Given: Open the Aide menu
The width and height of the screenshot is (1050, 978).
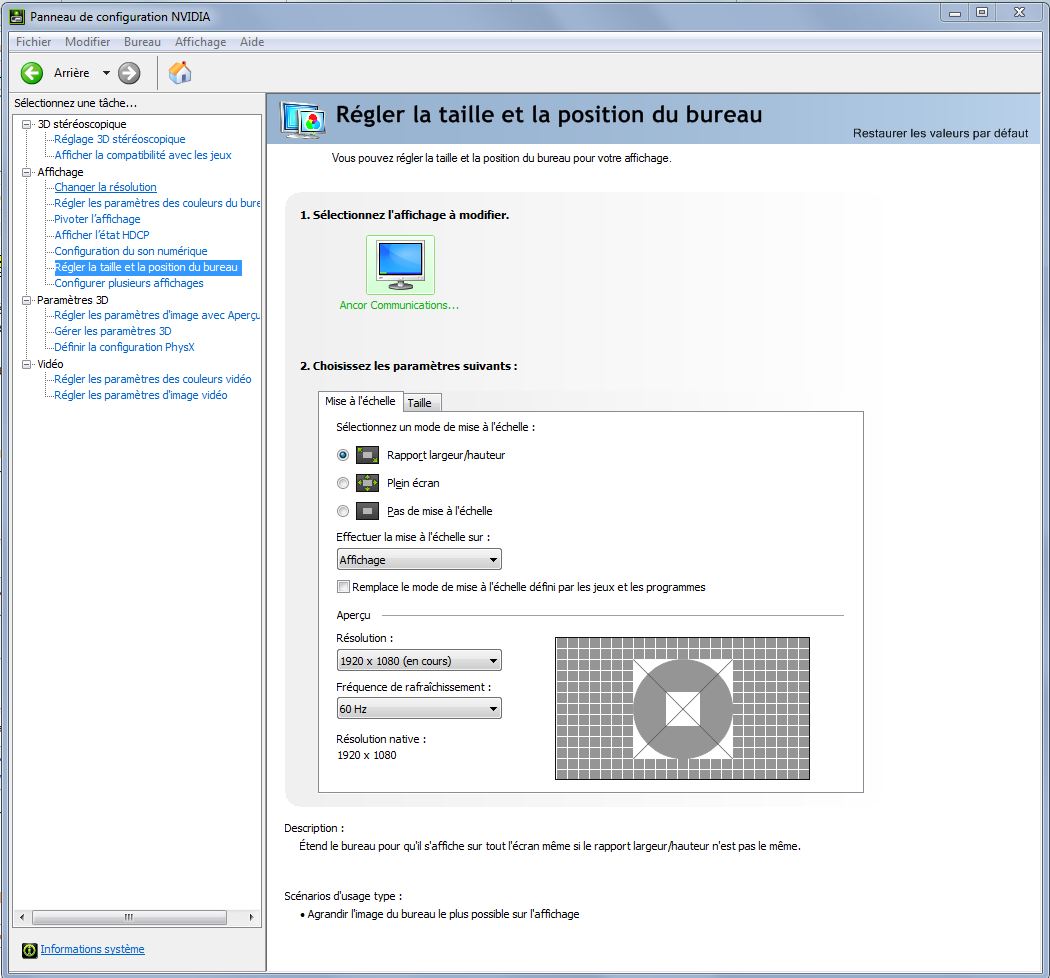Looking at the screenshot, I should coord(252,42).
